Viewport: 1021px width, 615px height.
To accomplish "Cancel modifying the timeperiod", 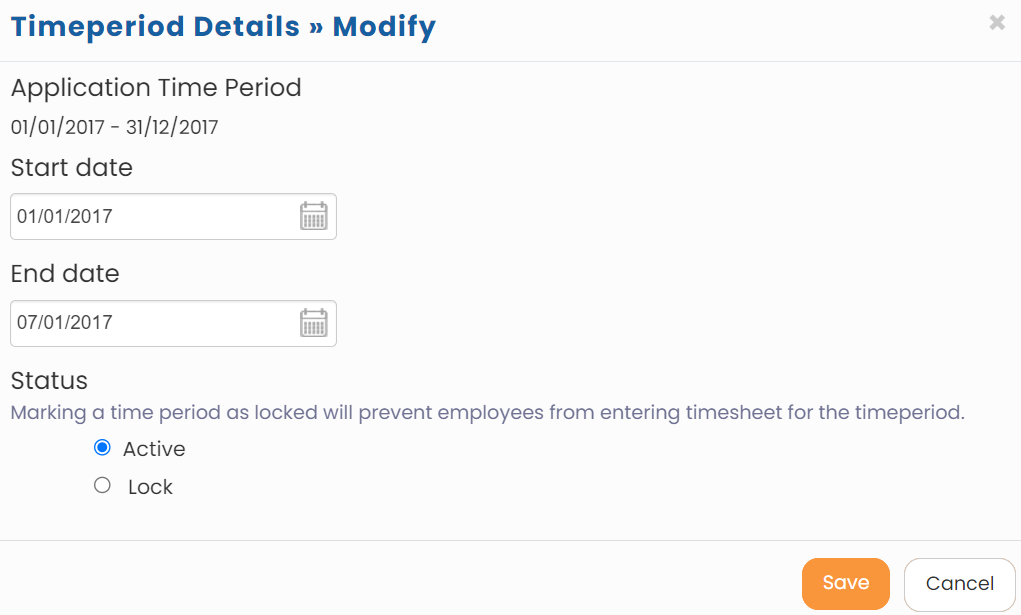I will (x=959, y=583).
